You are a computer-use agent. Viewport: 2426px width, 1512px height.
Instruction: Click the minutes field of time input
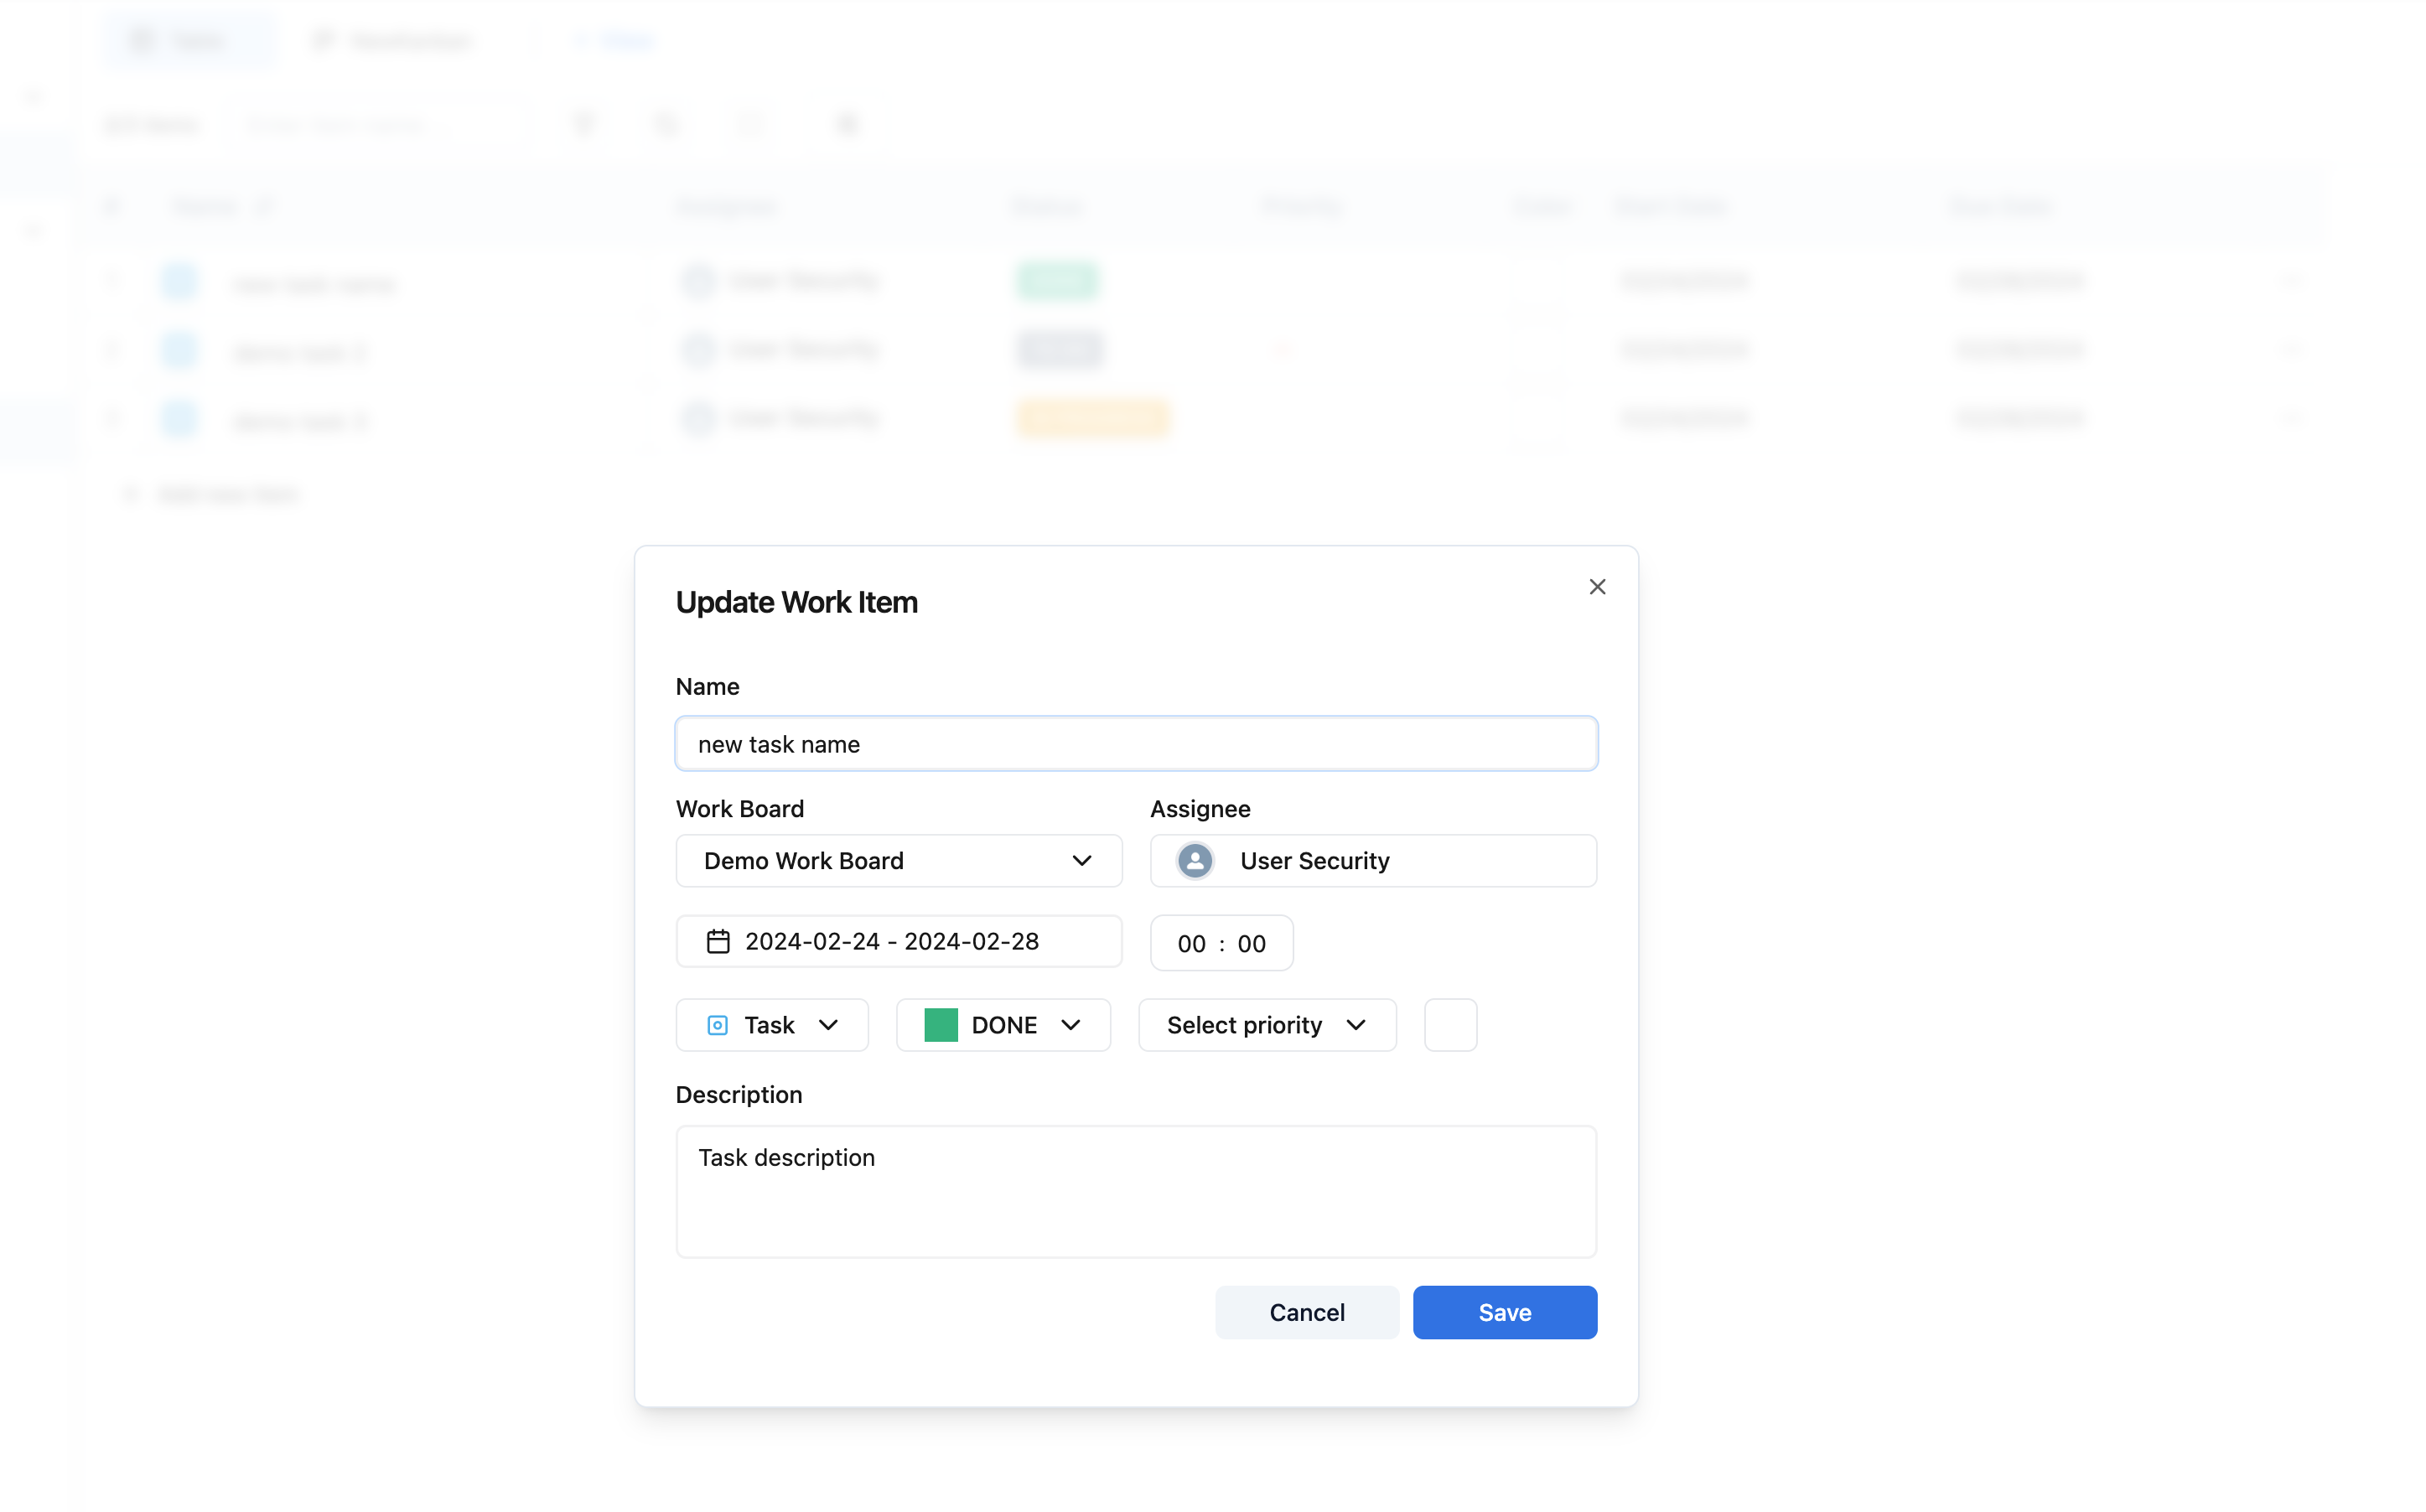[x=1251, y=943]
